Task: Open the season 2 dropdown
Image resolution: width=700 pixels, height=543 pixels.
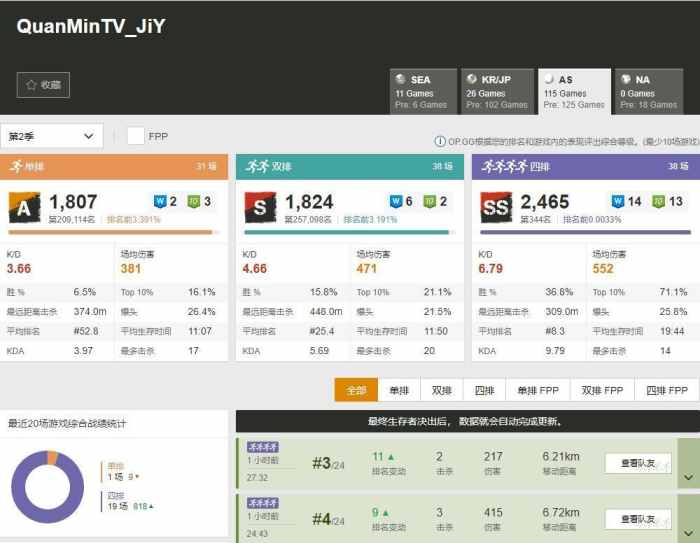Action: [52, 136]
